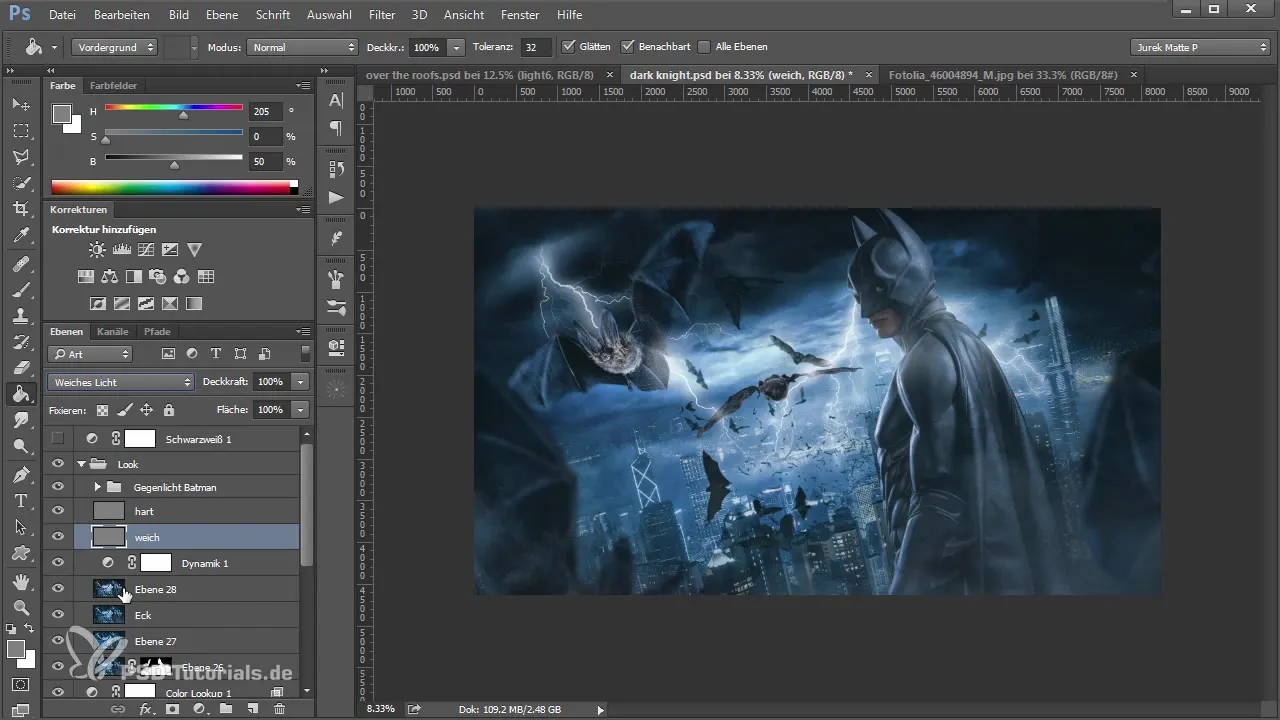This screenshot has width=1280, height=720.
Task: Select the Brush tool
Action: tap(20, 289)
